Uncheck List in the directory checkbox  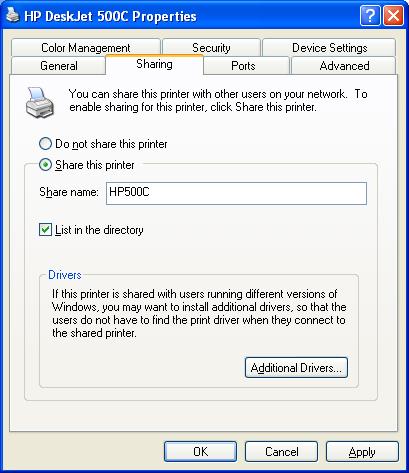pyautogui.click(x=45, y=230)
